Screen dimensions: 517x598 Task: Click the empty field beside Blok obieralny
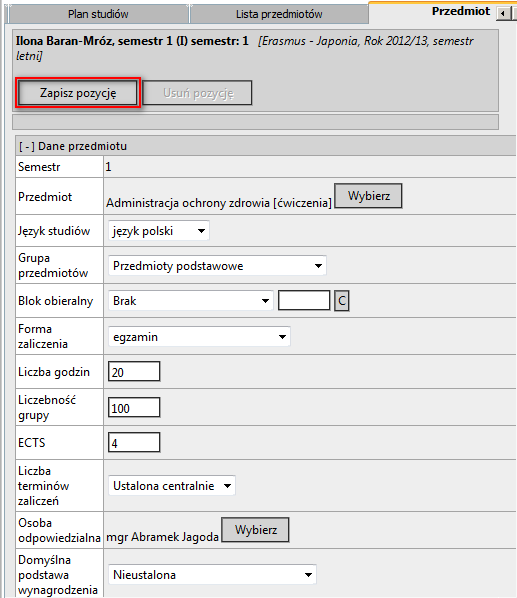tap(304, 301)
